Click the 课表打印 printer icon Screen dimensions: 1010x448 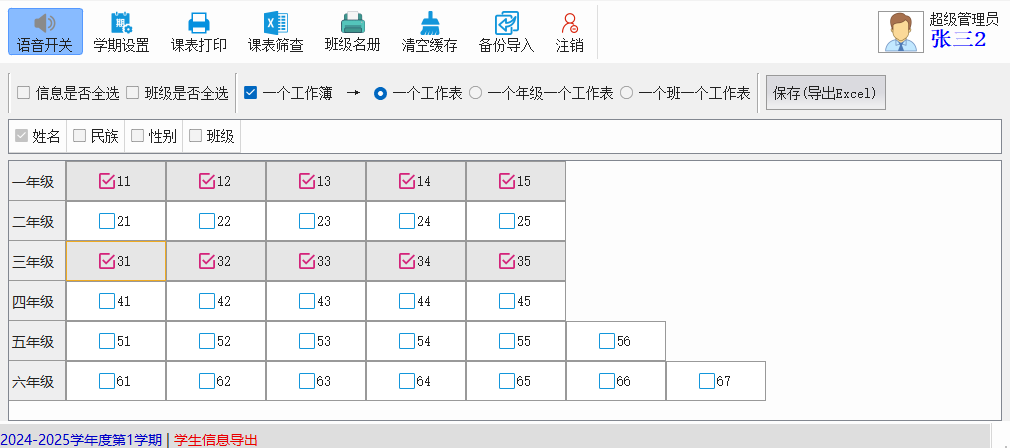[x=198, y=22]
